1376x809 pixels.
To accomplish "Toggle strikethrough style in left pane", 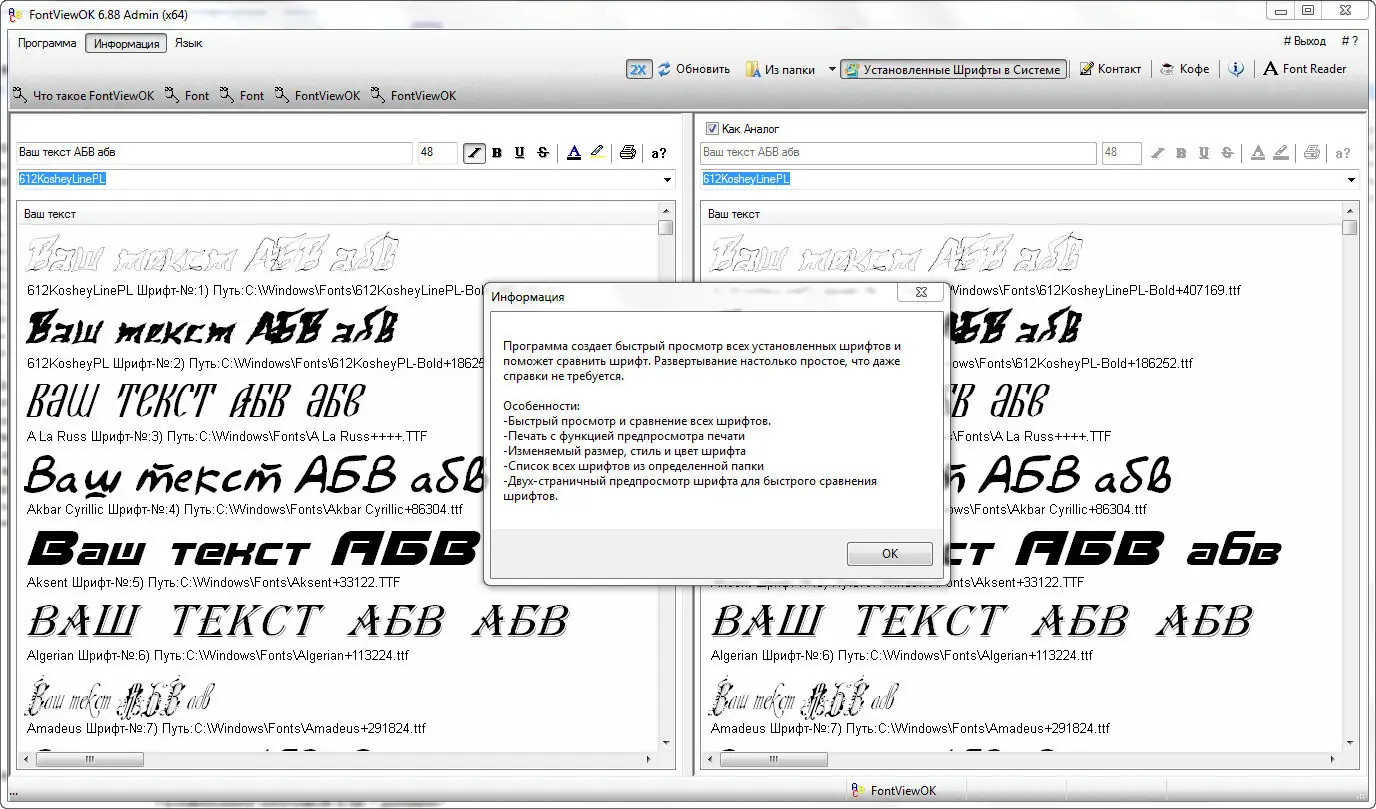I will (x=543, y=153).
